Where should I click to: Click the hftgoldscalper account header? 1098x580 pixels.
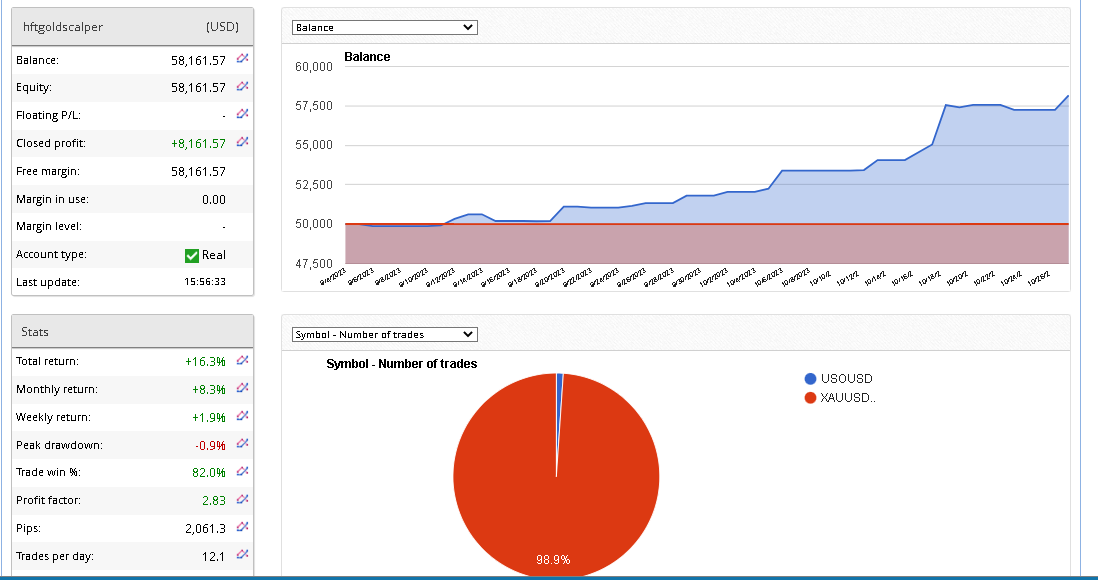[130, 27]
